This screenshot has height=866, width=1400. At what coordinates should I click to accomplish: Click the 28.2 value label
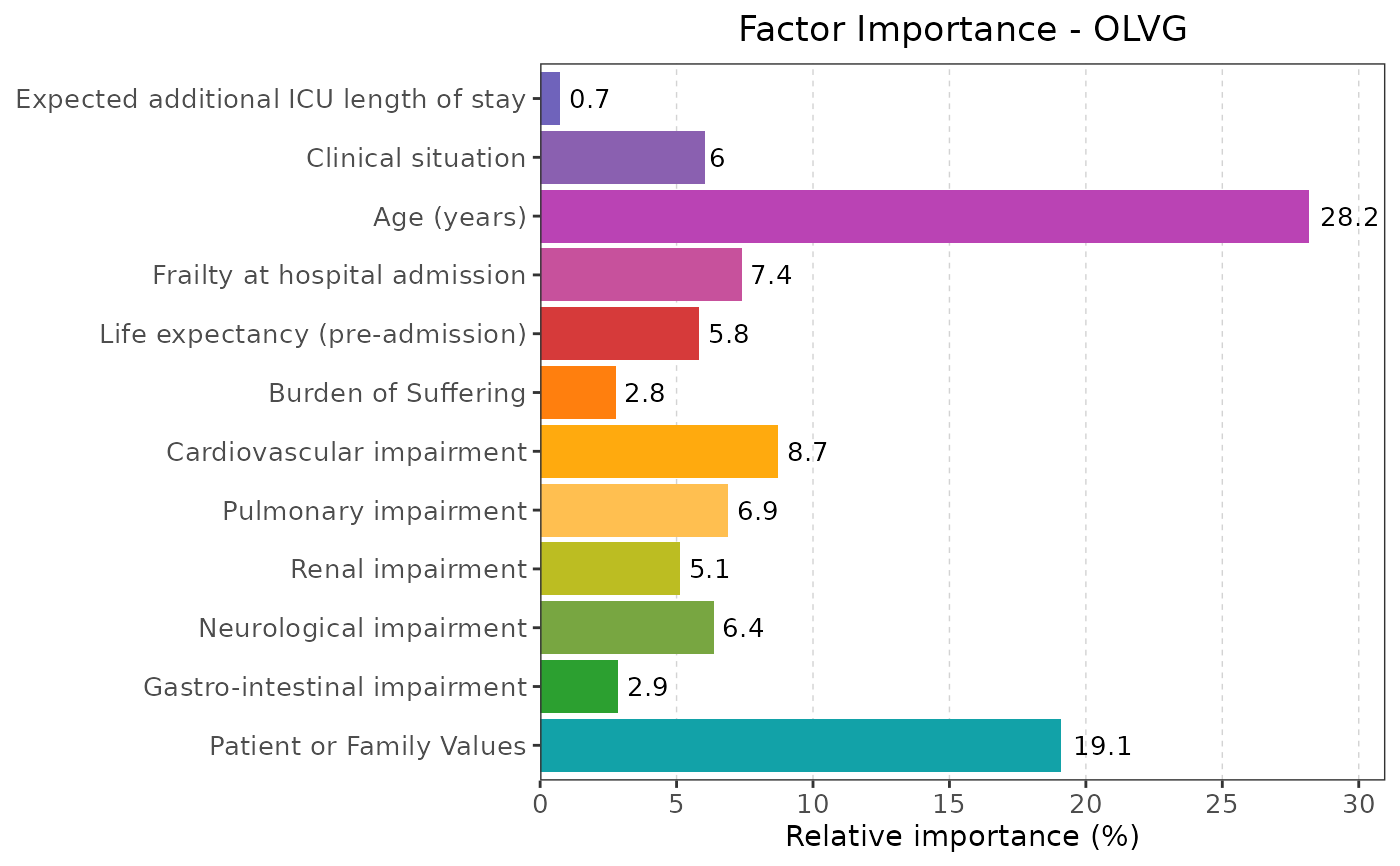[x=1349, y=217]
